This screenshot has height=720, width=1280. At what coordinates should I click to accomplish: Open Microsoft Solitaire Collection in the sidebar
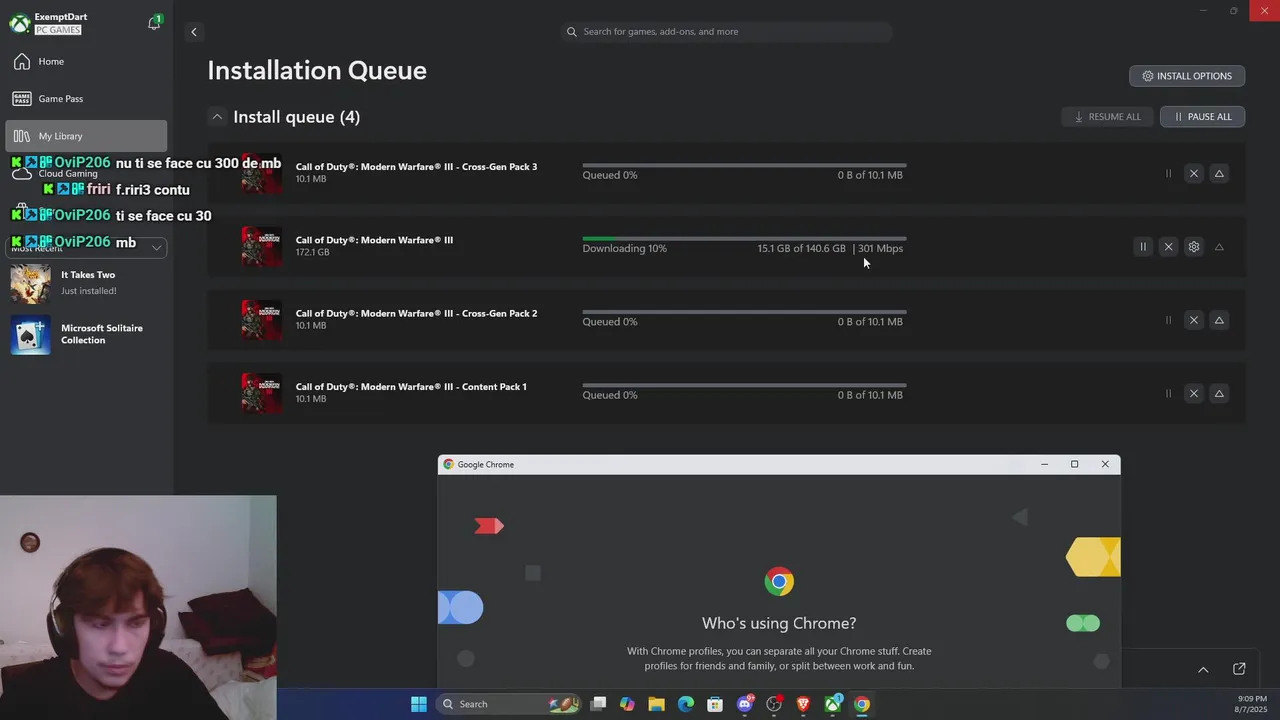[86, 335]
